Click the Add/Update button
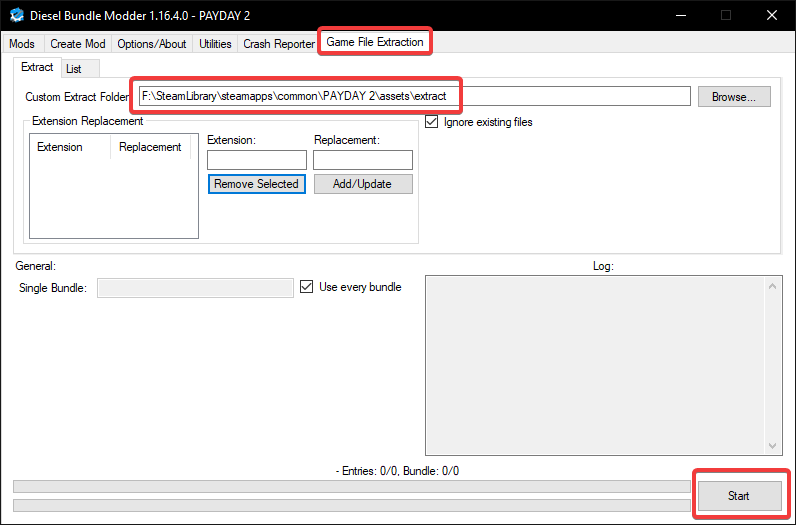 pos(363,184)
